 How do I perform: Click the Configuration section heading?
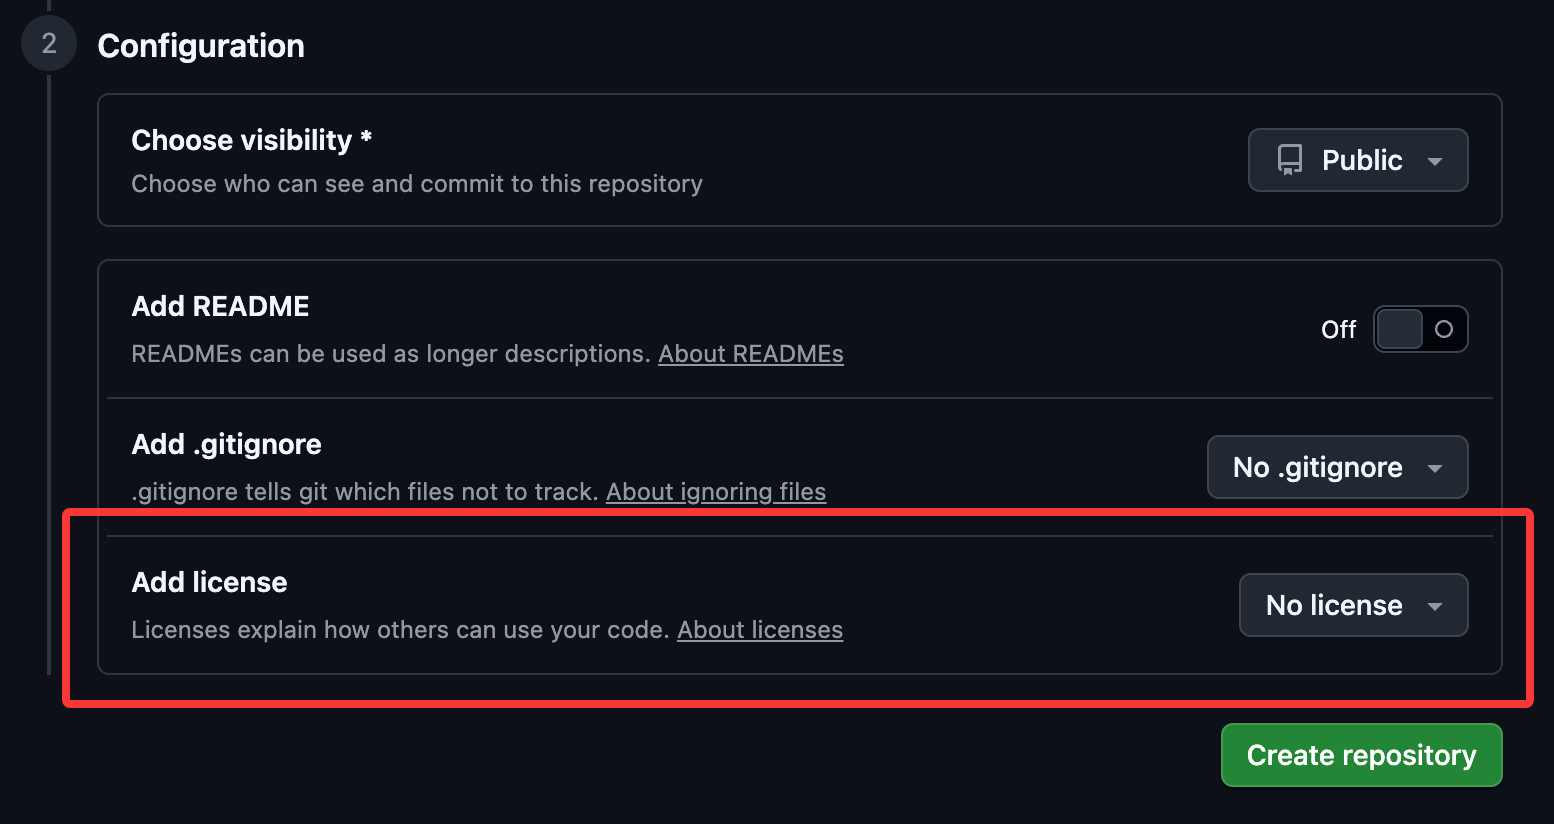201,46
